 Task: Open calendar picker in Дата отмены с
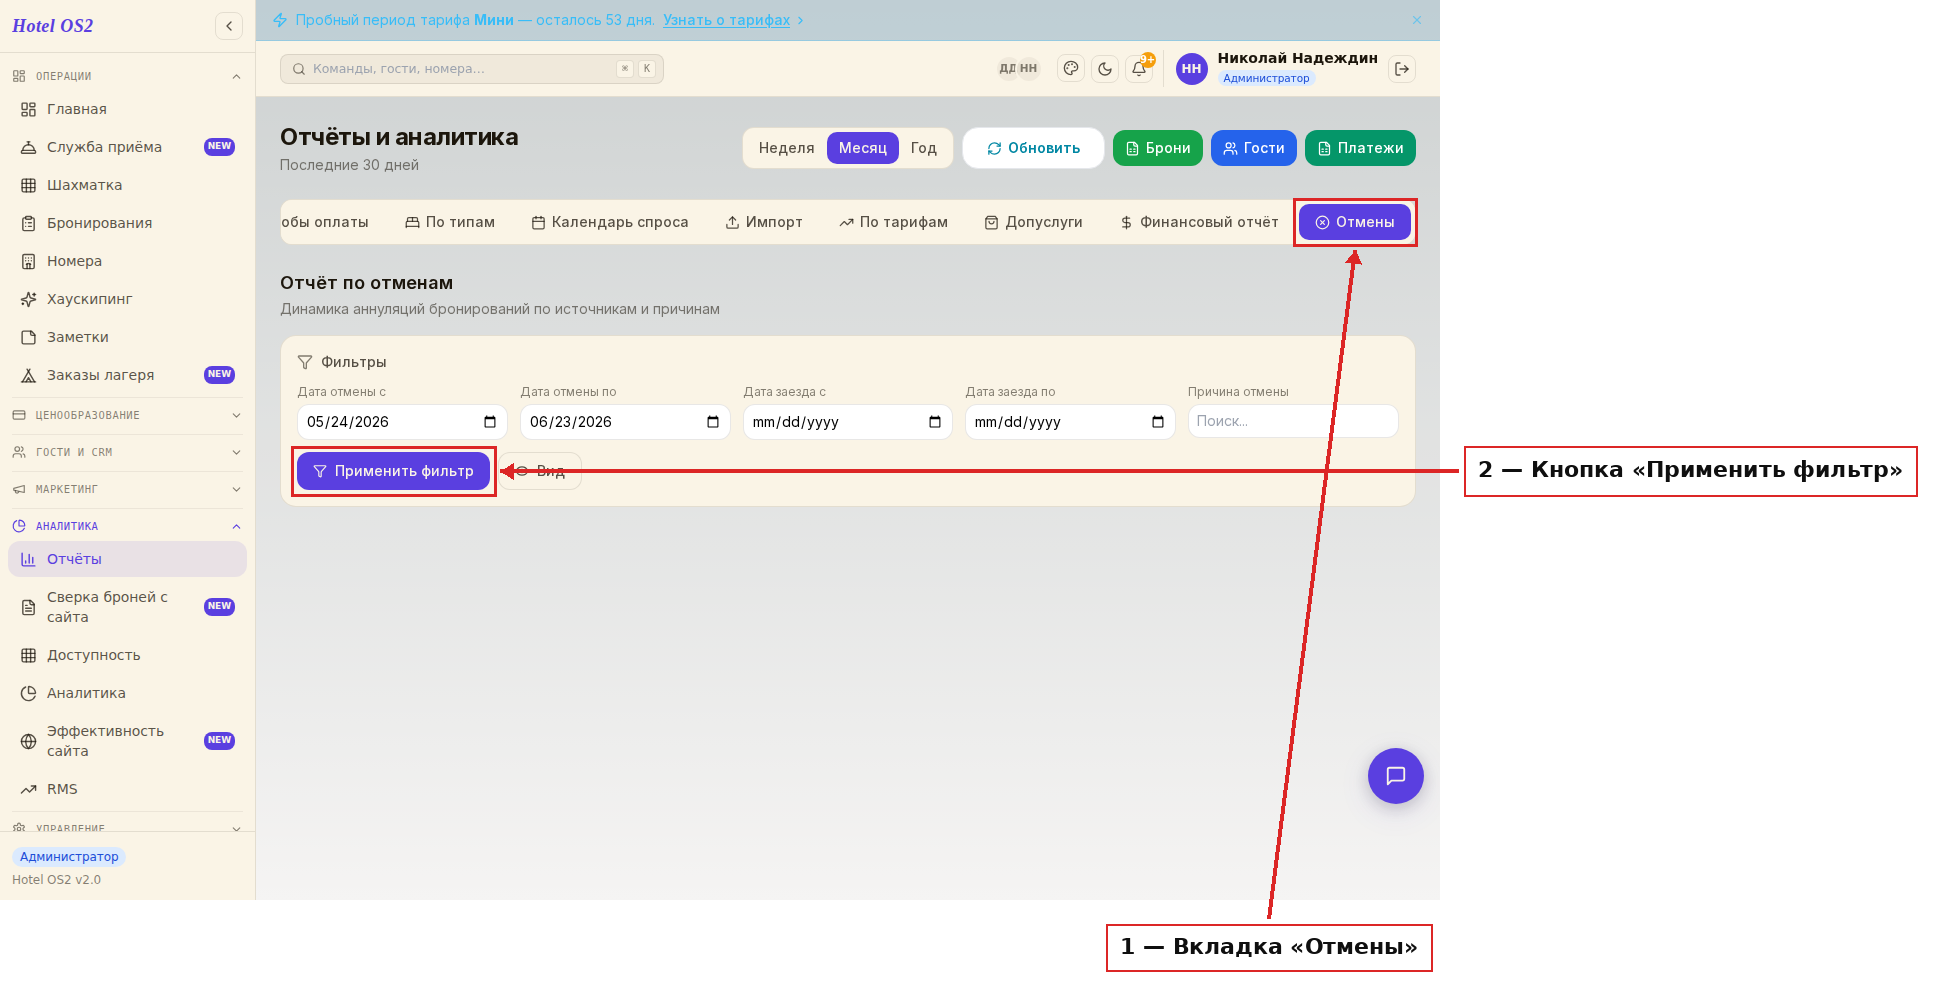point(490,422)
